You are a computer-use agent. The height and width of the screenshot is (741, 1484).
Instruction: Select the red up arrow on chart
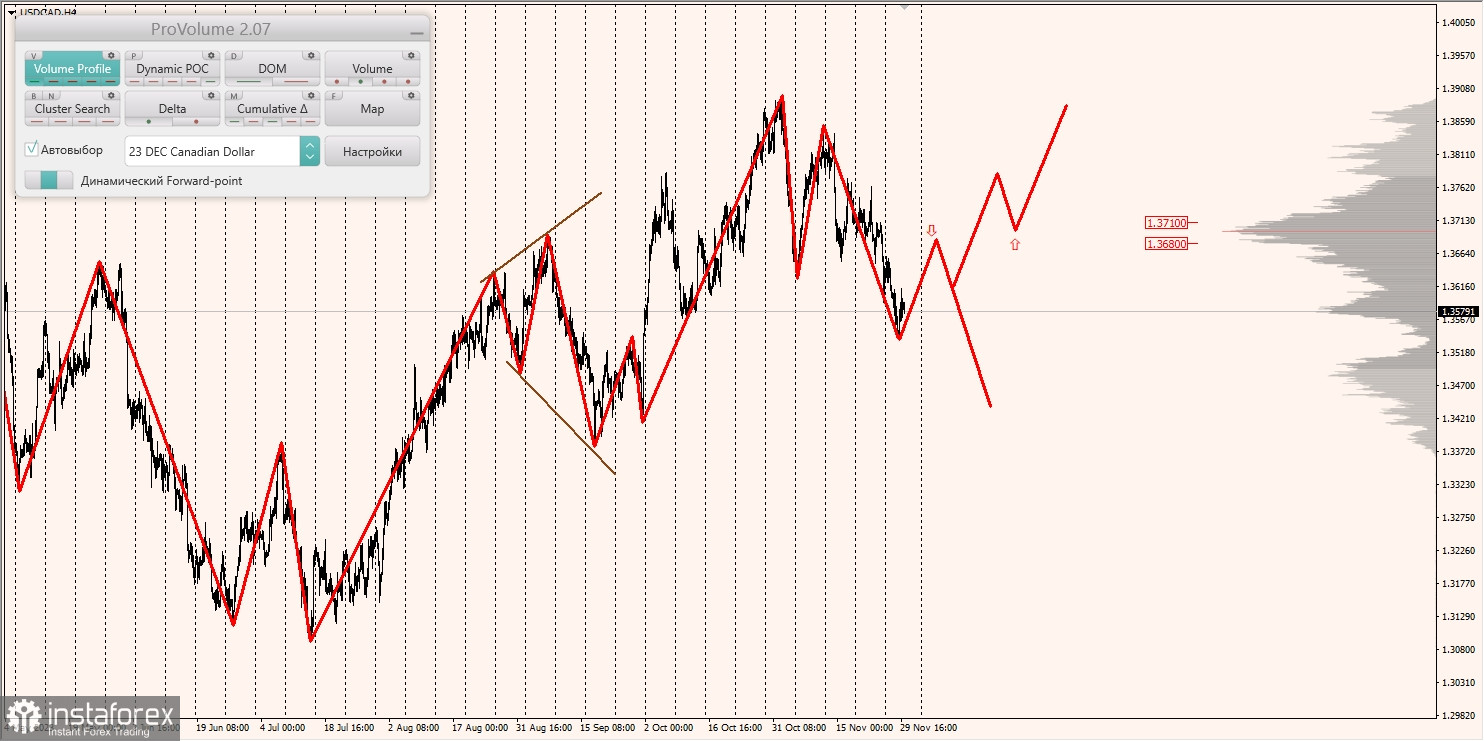pyautogui.click(x=1015, y=243)
